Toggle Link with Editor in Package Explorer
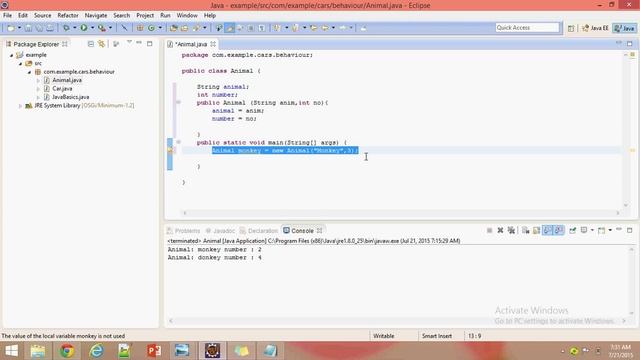 tap(101, 44)
